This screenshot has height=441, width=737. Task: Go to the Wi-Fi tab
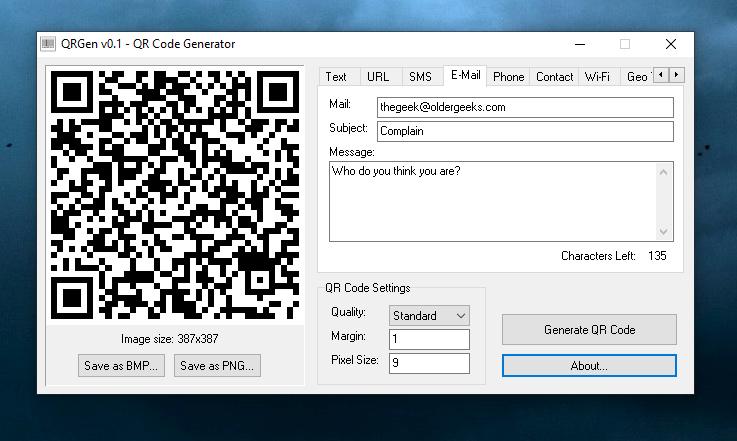597,77
